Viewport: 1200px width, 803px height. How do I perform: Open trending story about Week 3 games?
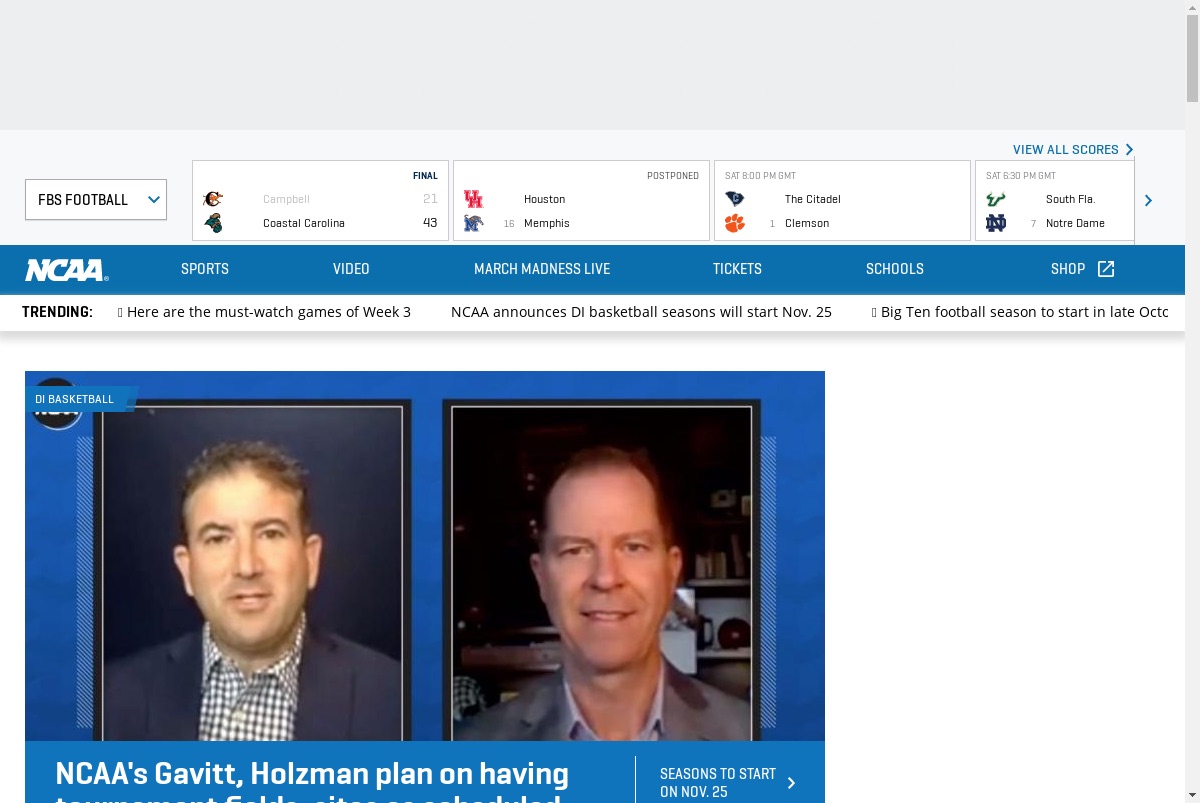[x=264, y=312]
